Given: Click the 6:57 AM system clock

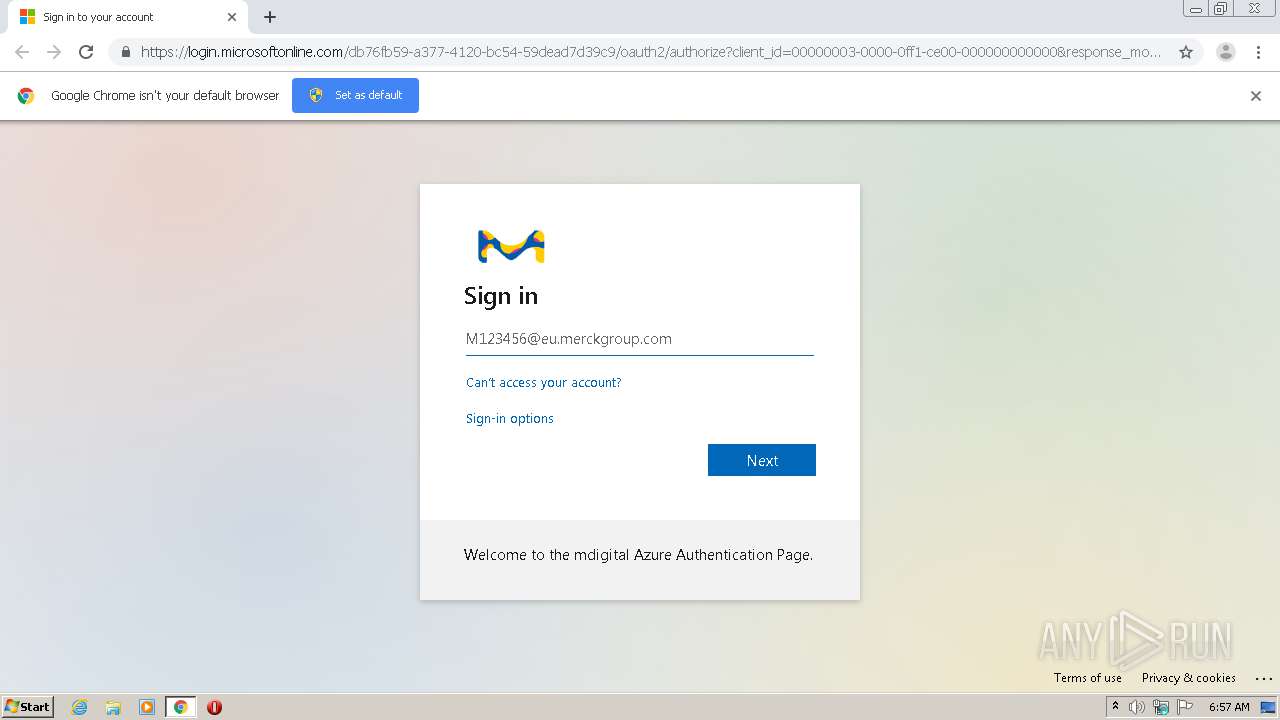Looking at the screenshot, I should tap(1229, 707).
